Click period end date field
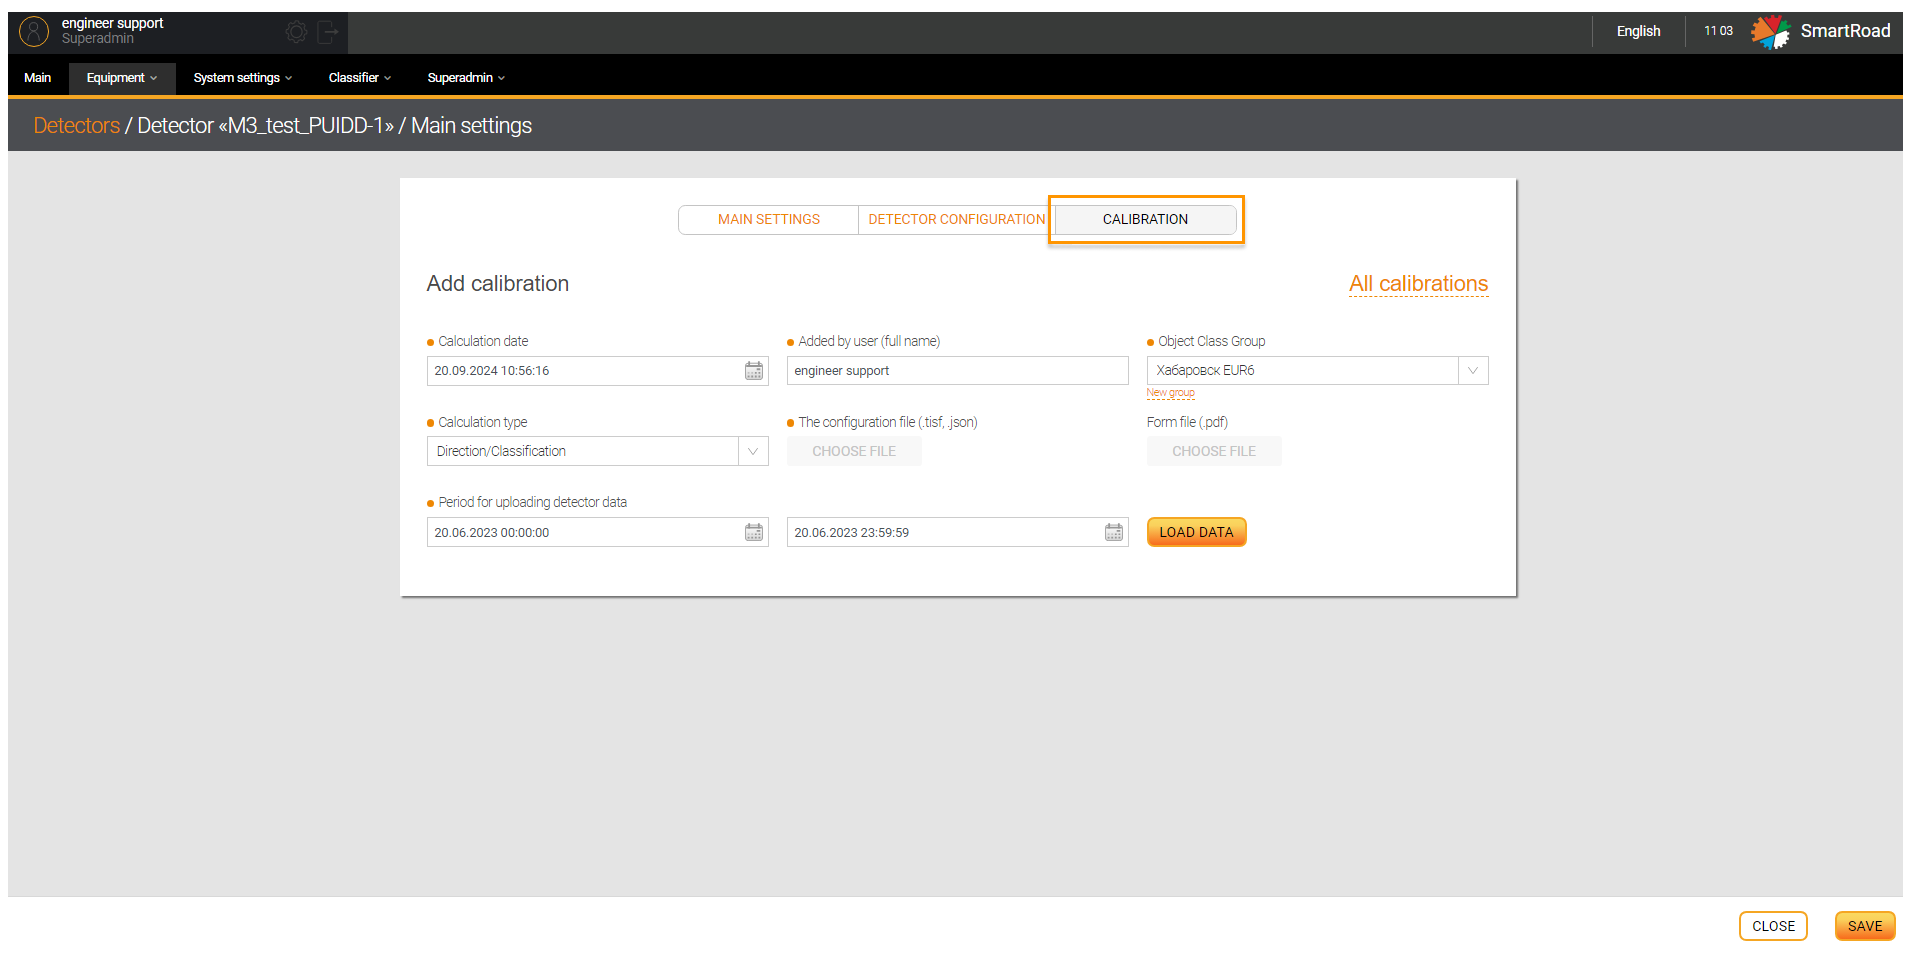1911x961 pixels. point(957,532)
